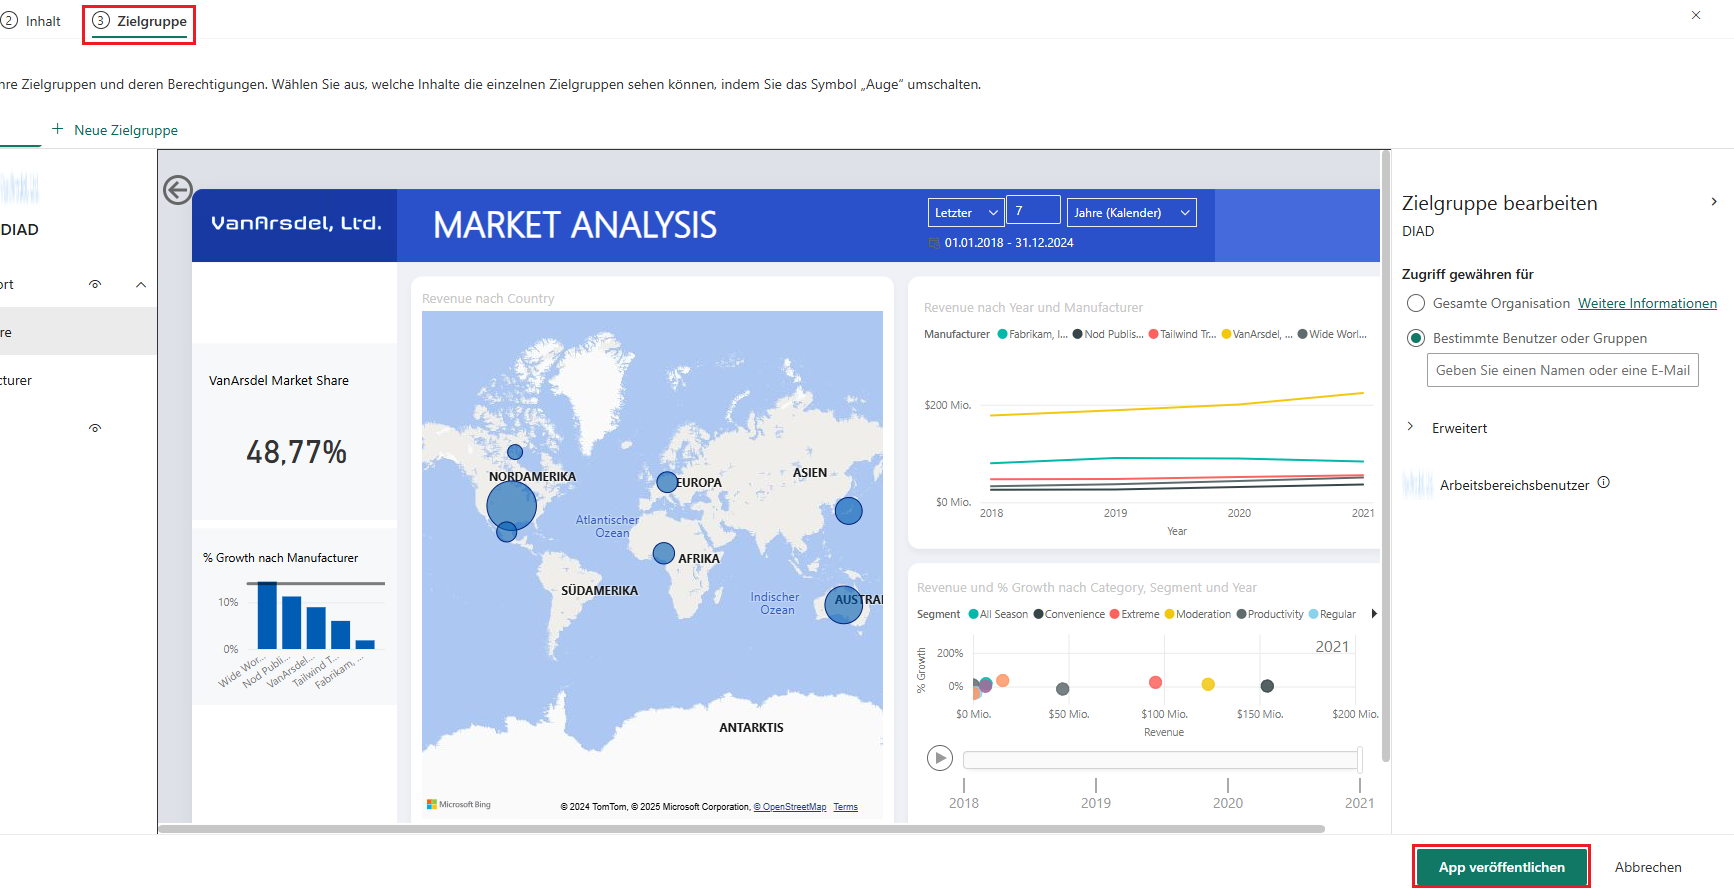The height and width of the screenshot is (890, 1734).
Task: Select Bestimmte Benutzer oder Gruppen radio option
Action: coord(1416,338)
